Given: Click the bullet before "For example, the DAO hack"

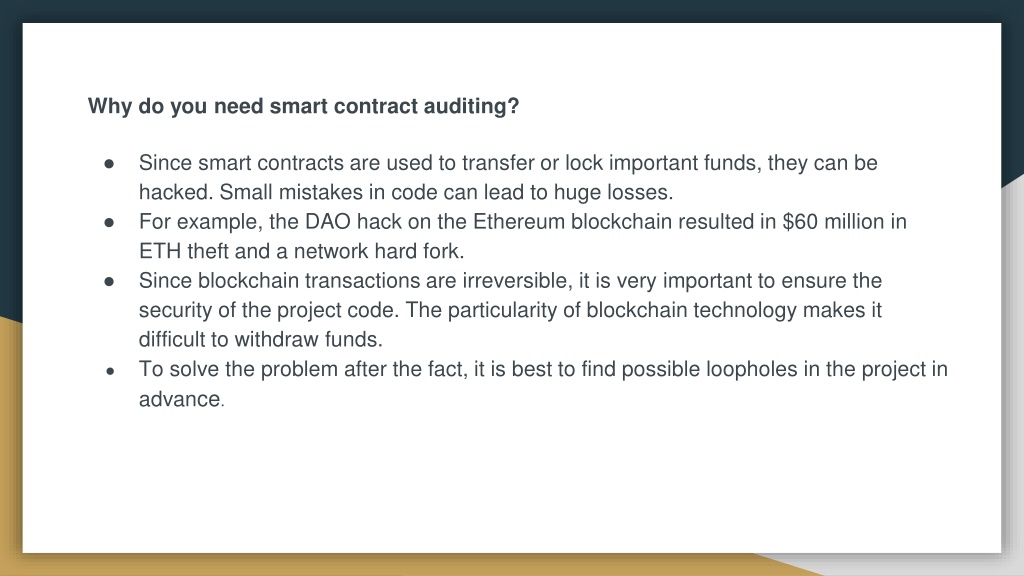Looking at the screenshot, I should click(x=109, y=223).
